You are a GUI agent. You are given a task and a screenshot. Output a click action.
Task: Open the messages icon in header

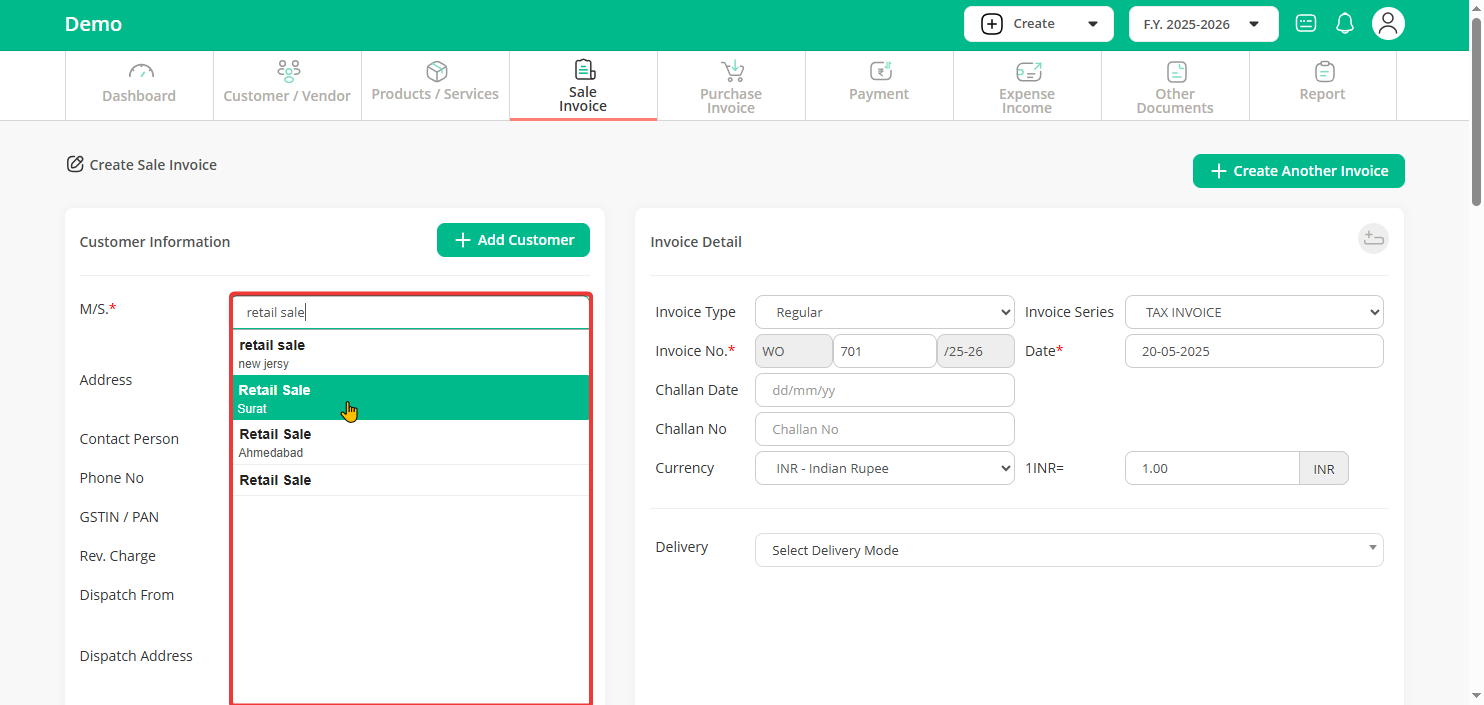[x=1305, y=24]
